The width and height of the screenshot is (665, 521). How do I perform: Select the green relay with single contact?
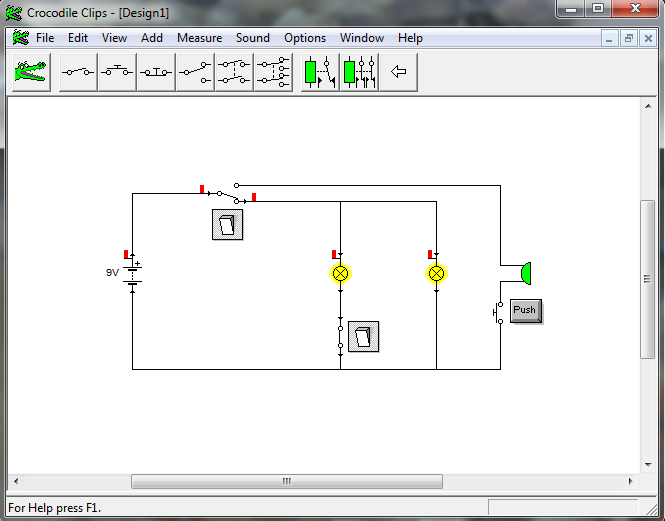coord(320,72)
